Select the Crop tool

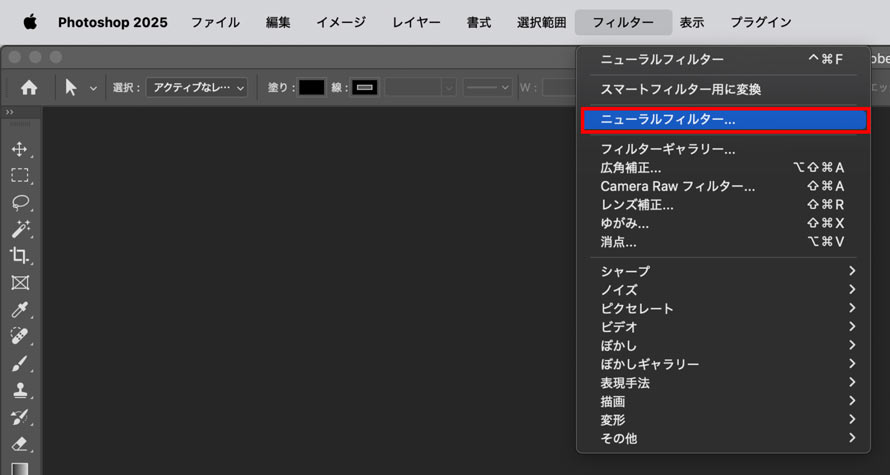tap(20, 255)
